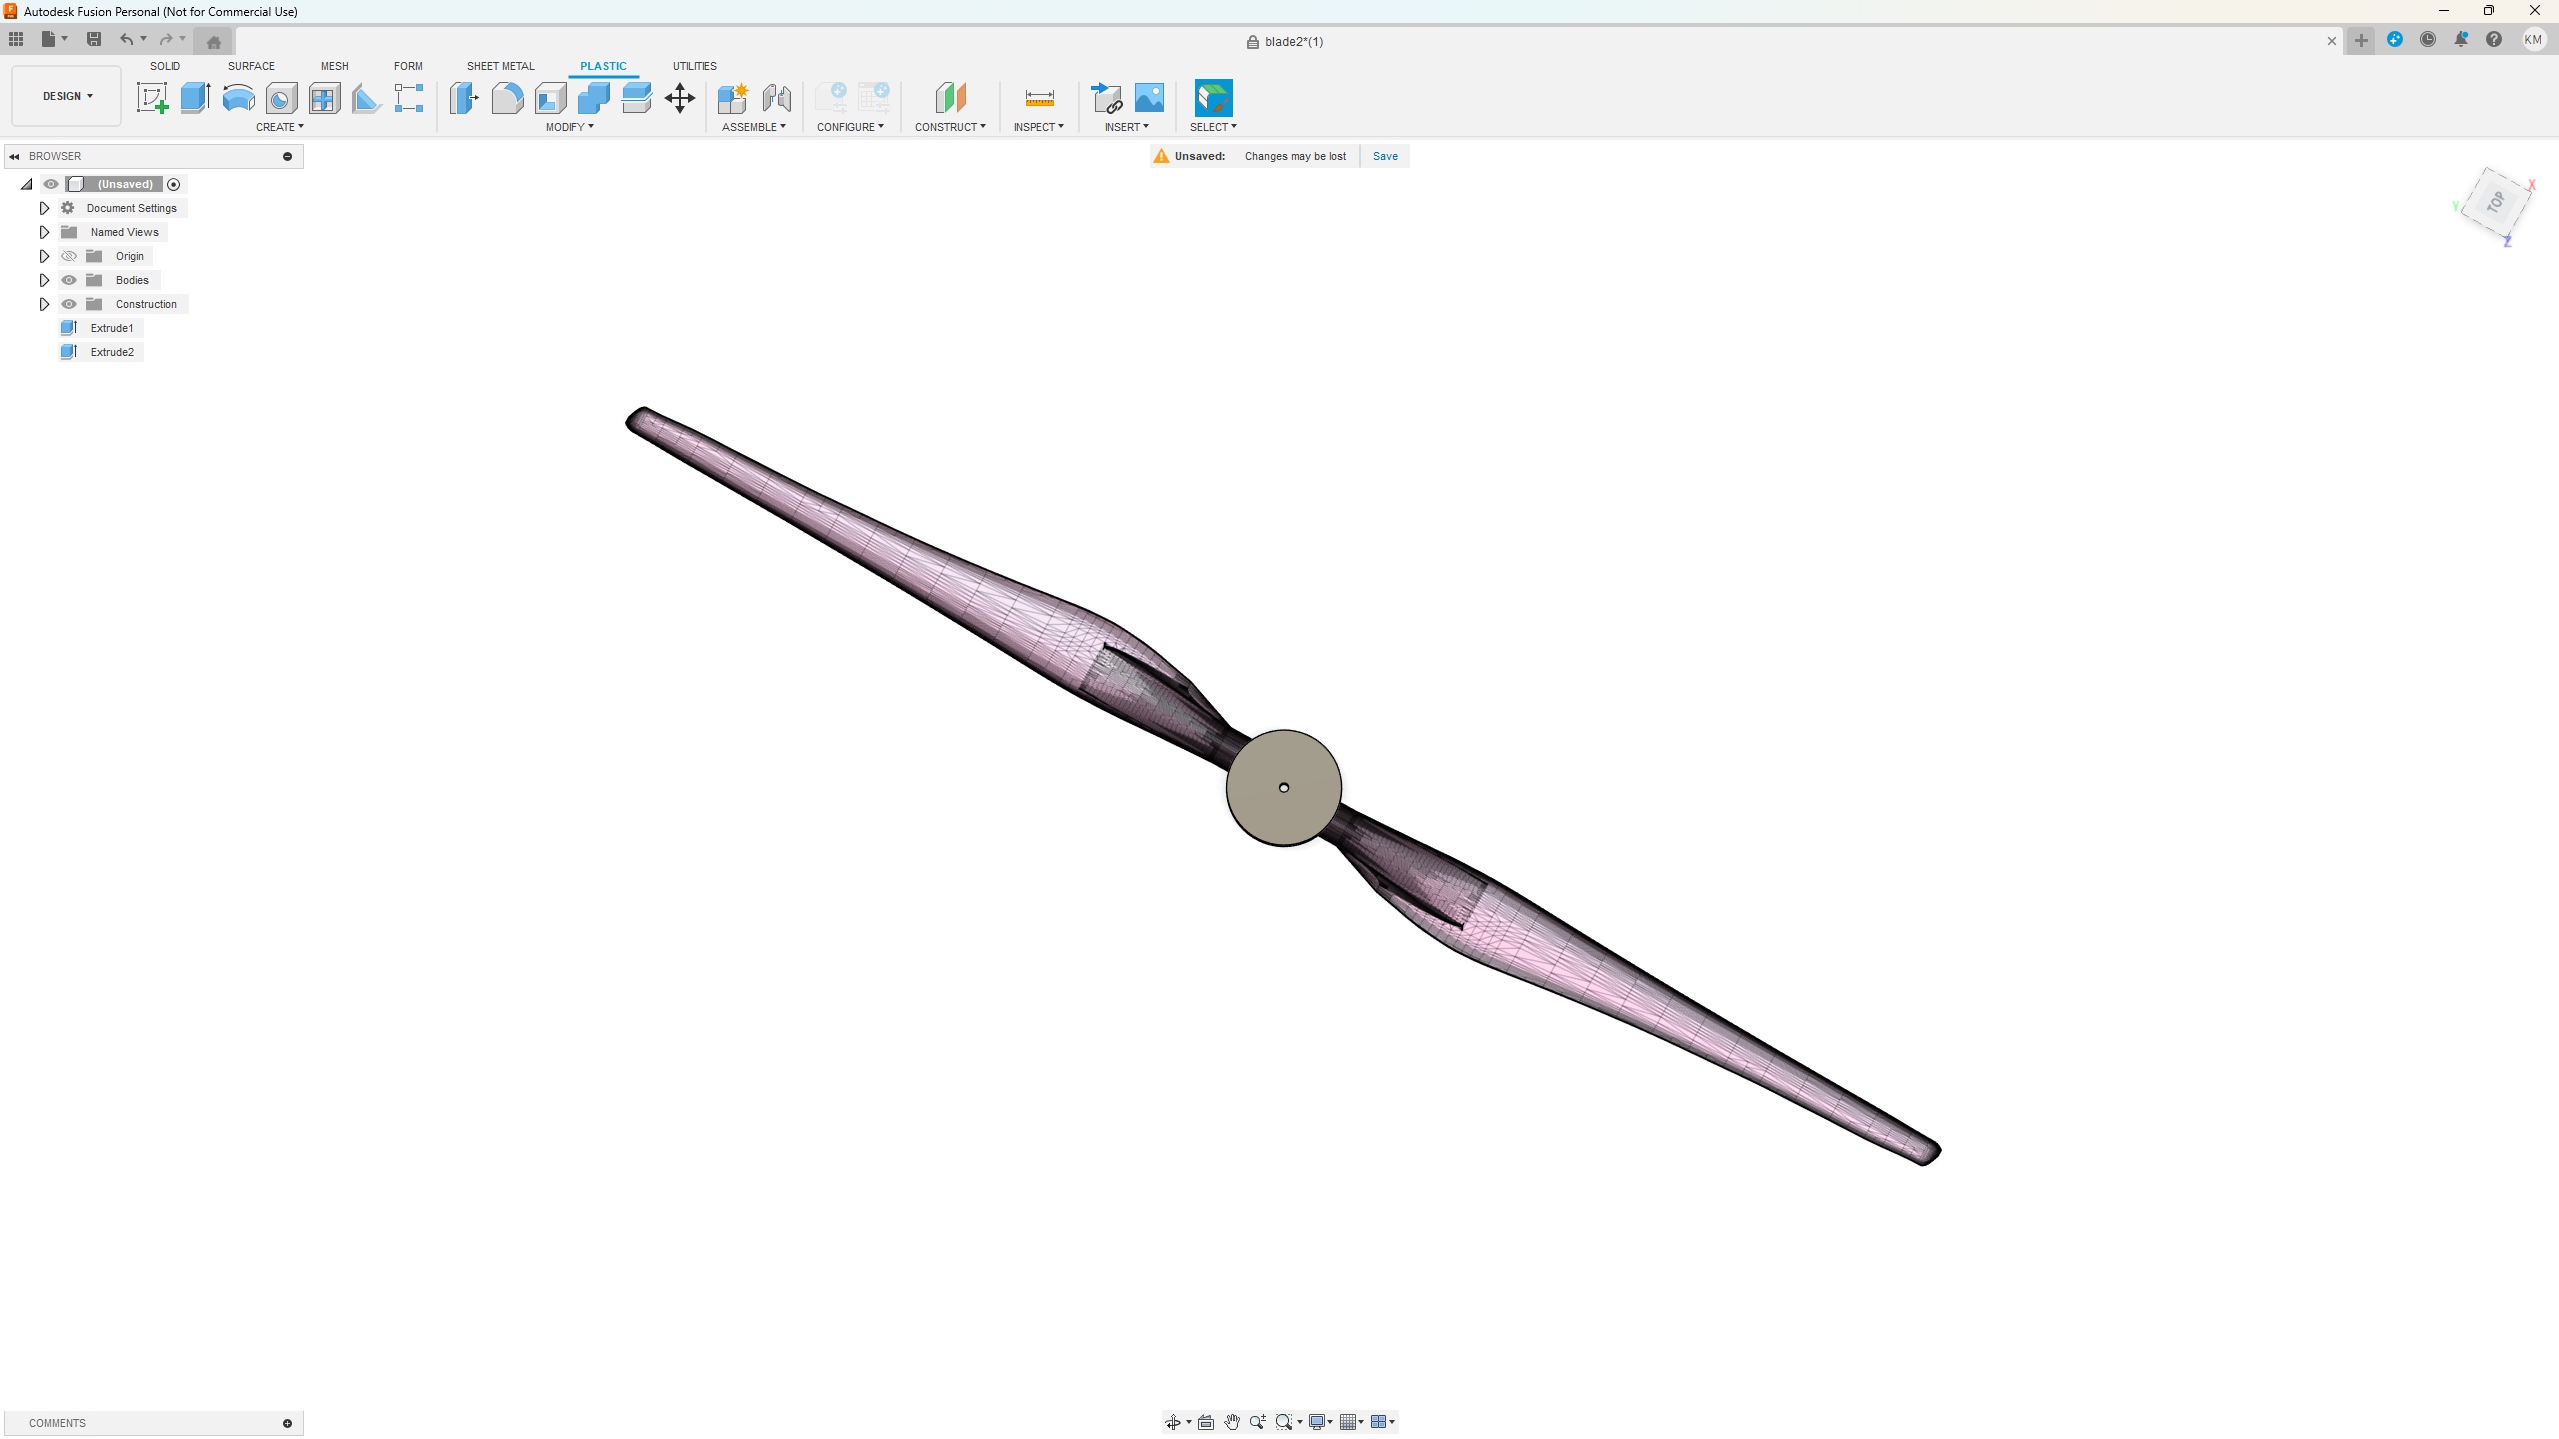Image resolution: width=2559 pixels, height=1439 pixels.
Task: Select the Offset Face tool
Action: click(636, 98)
